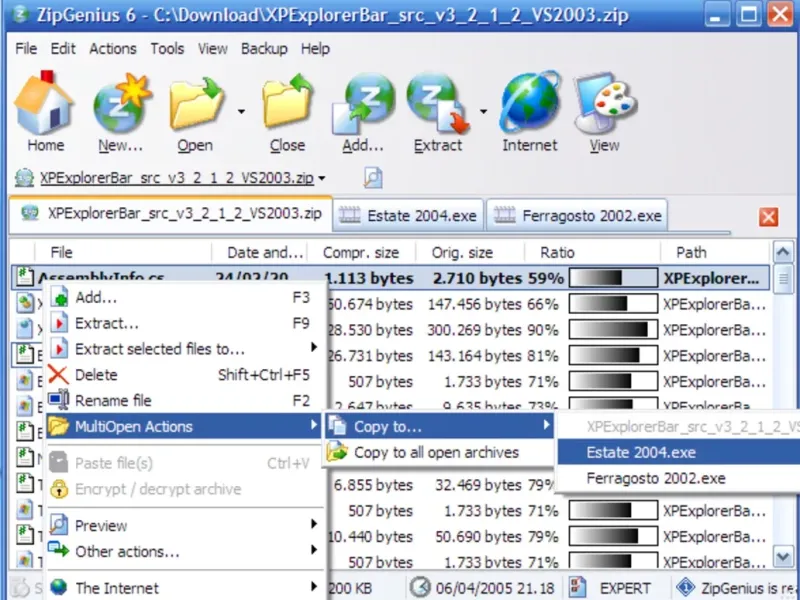Choose Delete in context menu

coord(186,375)
